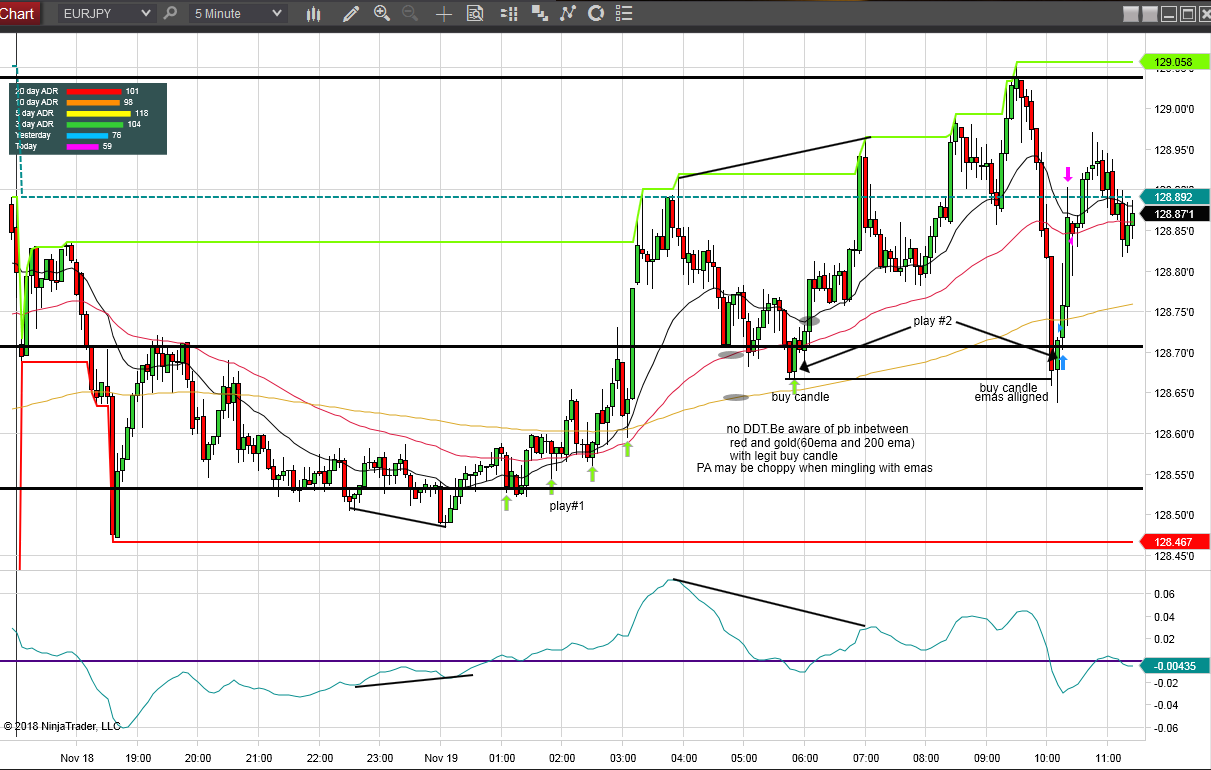The image size is (1211, 770).
Task: Toggle the Chart Trader panel icon
Action: 509,14
